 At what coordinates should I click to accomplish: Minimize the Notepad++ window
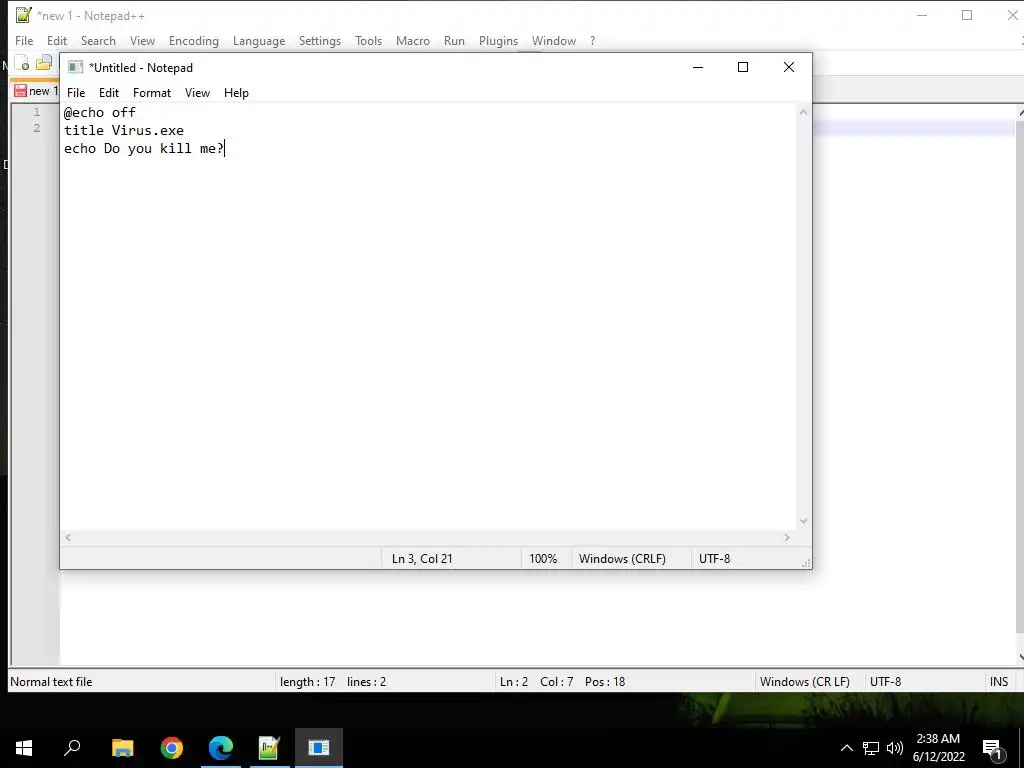pyautogui.click(x=922, y=15)
